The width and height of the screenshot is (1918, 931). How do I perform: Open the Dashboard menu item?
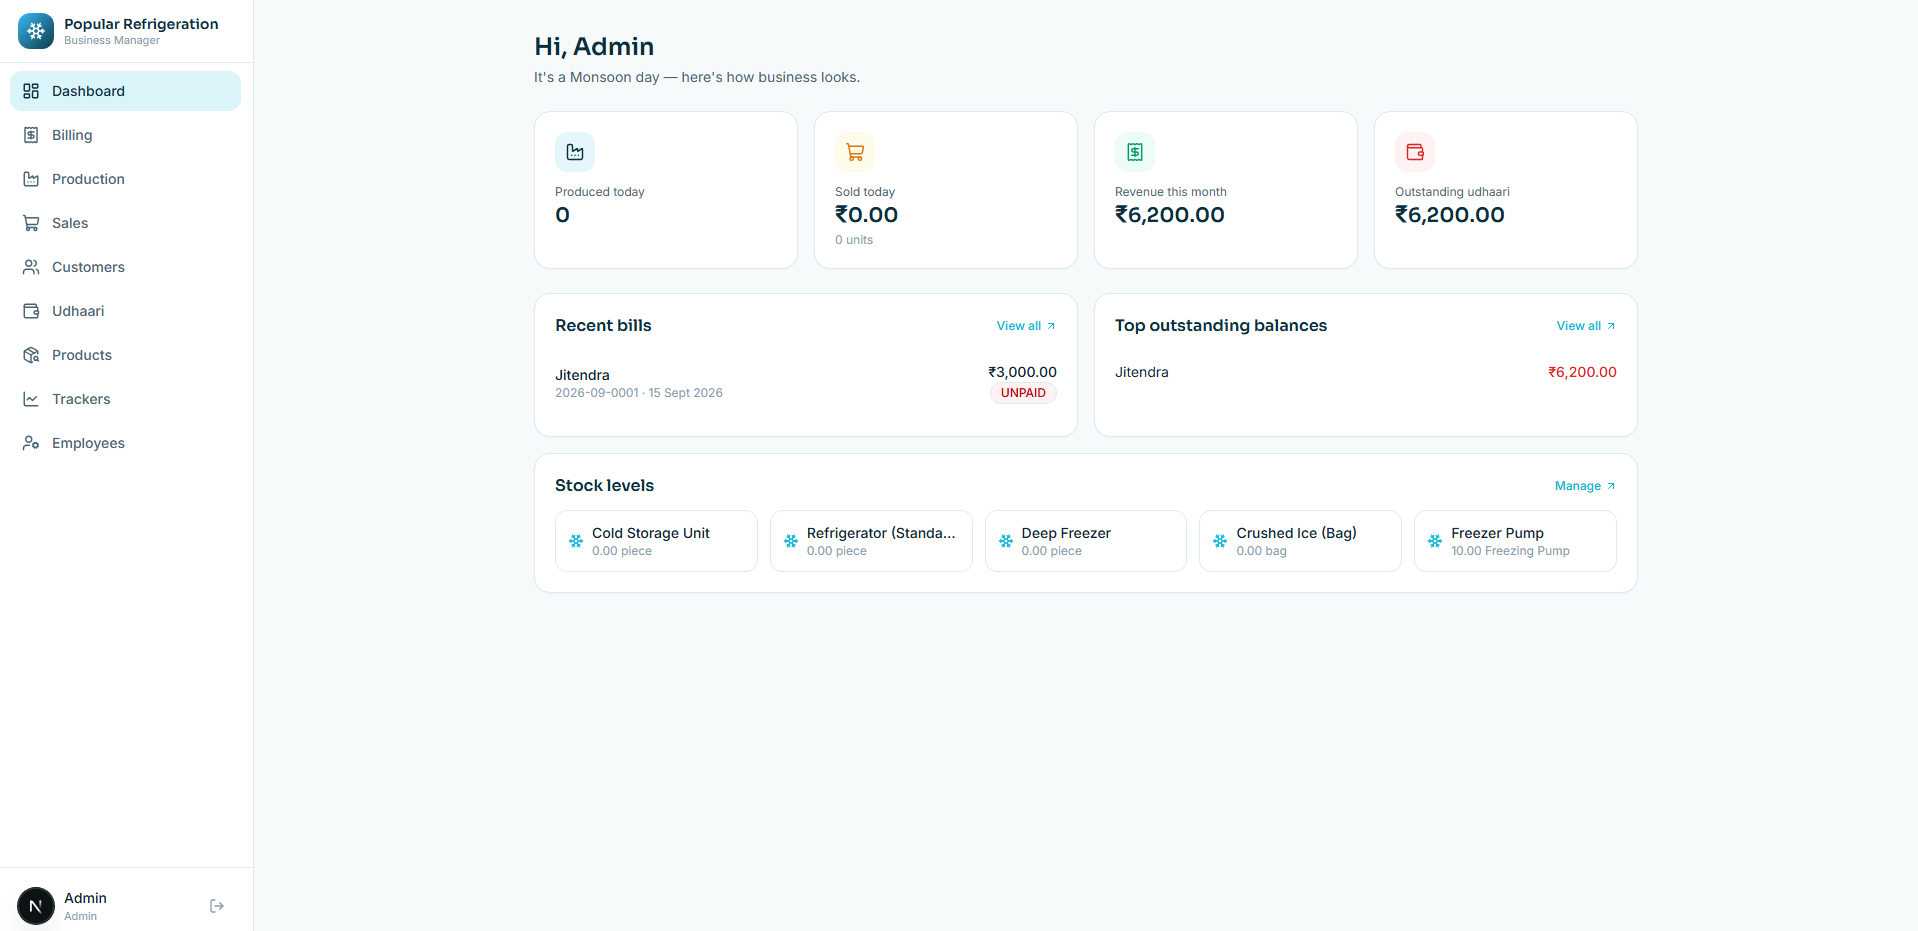point(125,91)
